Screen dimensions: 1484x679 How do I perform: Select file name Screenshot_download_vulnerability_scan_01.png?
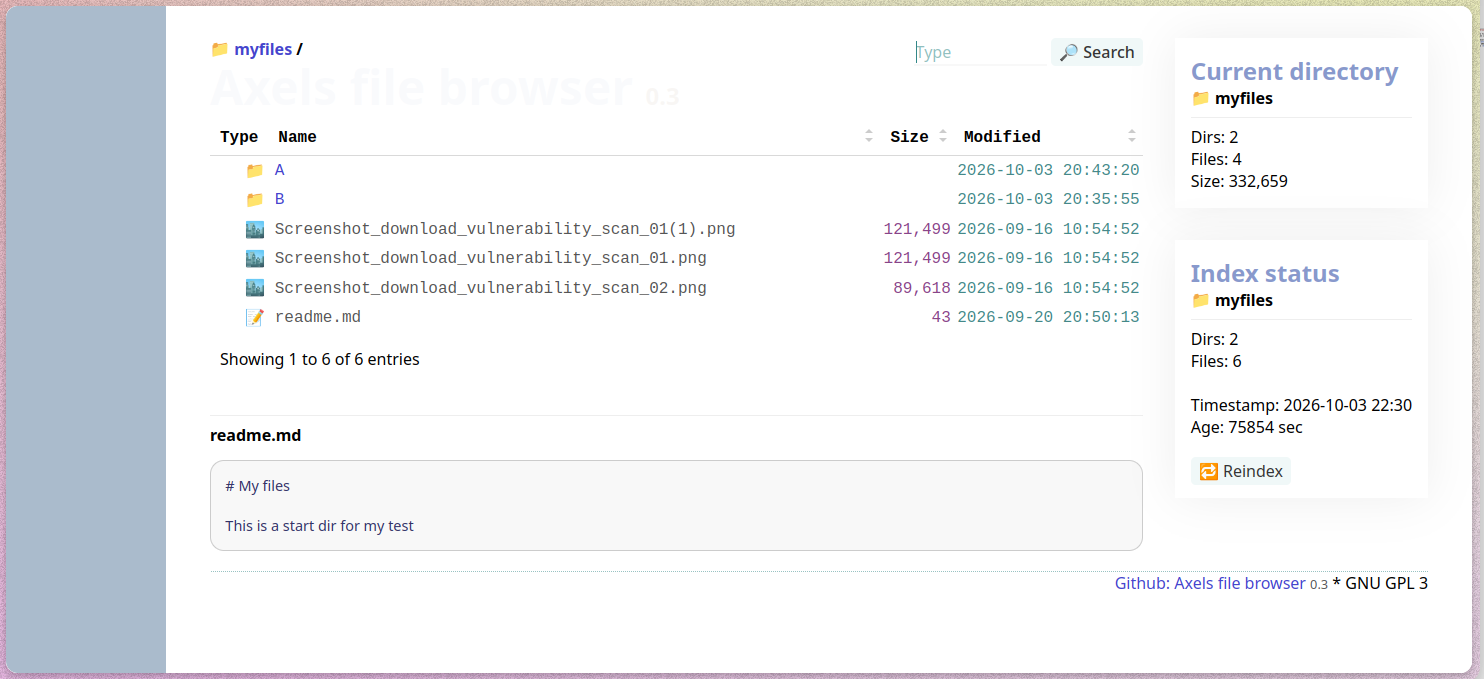(x=491, y=258)
